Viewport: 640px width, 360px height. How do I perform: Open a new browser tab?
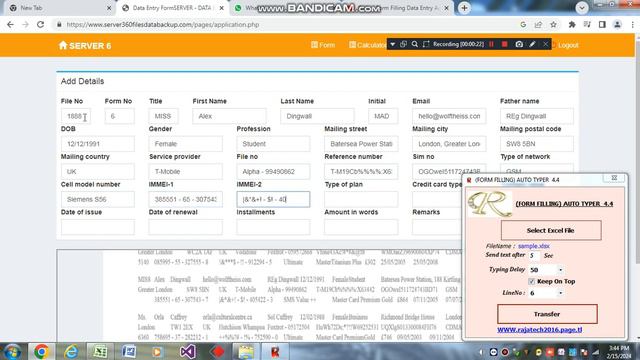pos(464,8)
